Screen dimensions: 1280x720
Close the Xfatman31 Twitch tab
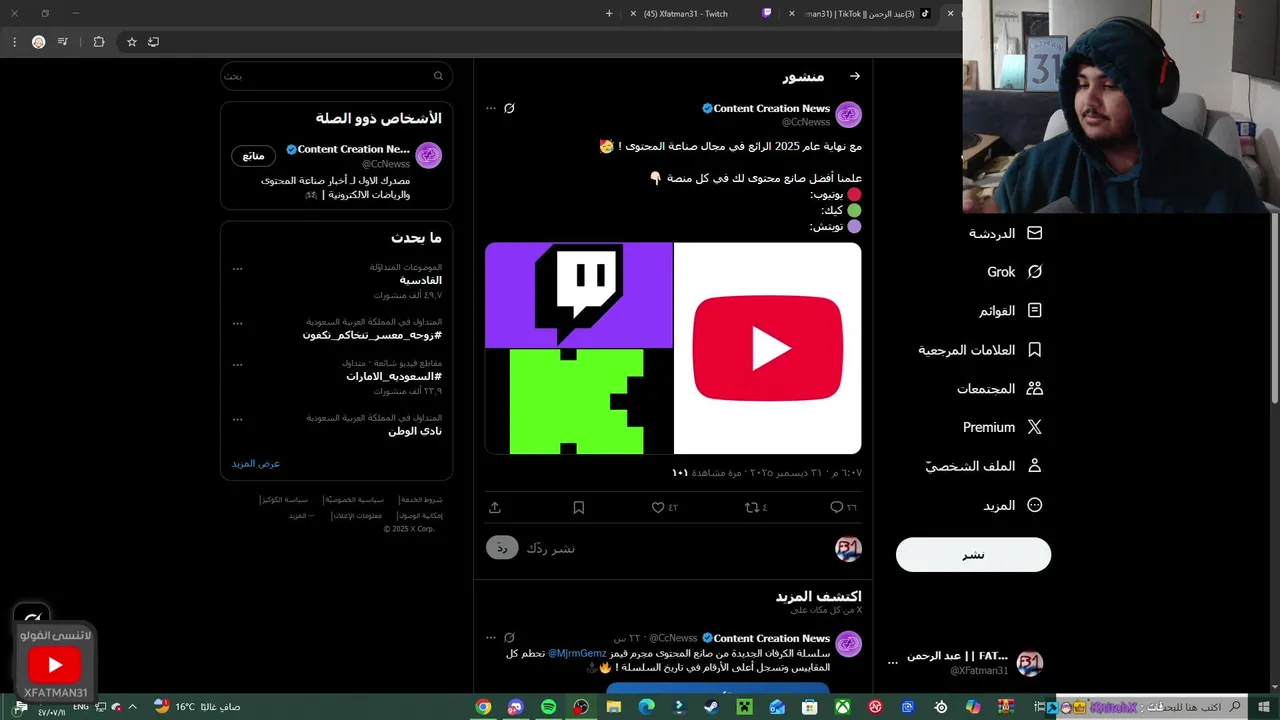point(632,14)
